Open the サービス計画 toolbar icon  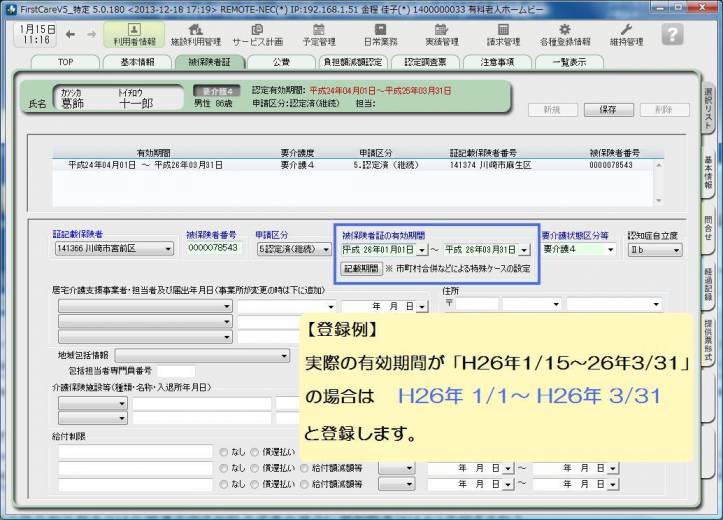pos(257,35)
